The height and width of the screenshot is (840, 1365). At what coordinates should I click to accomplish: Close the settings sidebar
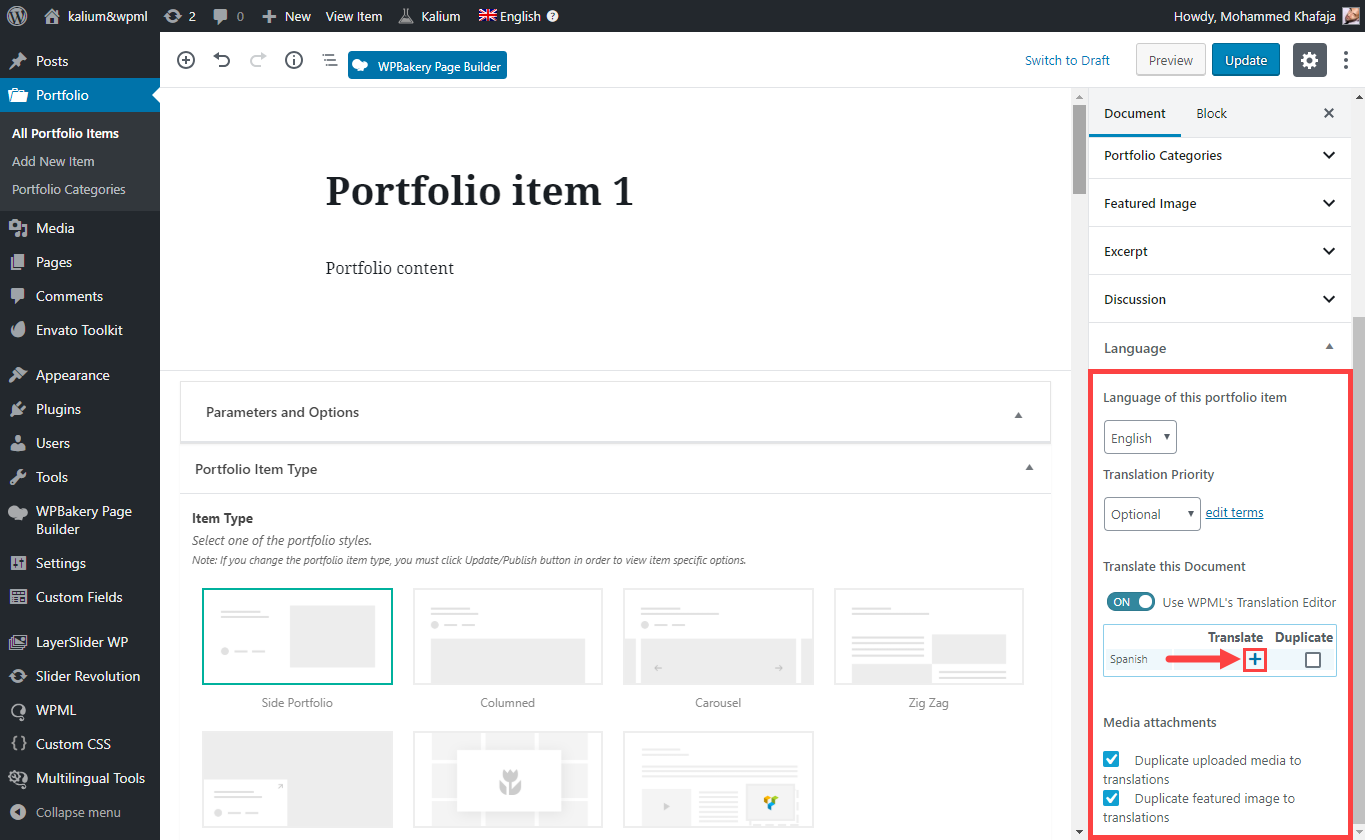pos(1329,113)
